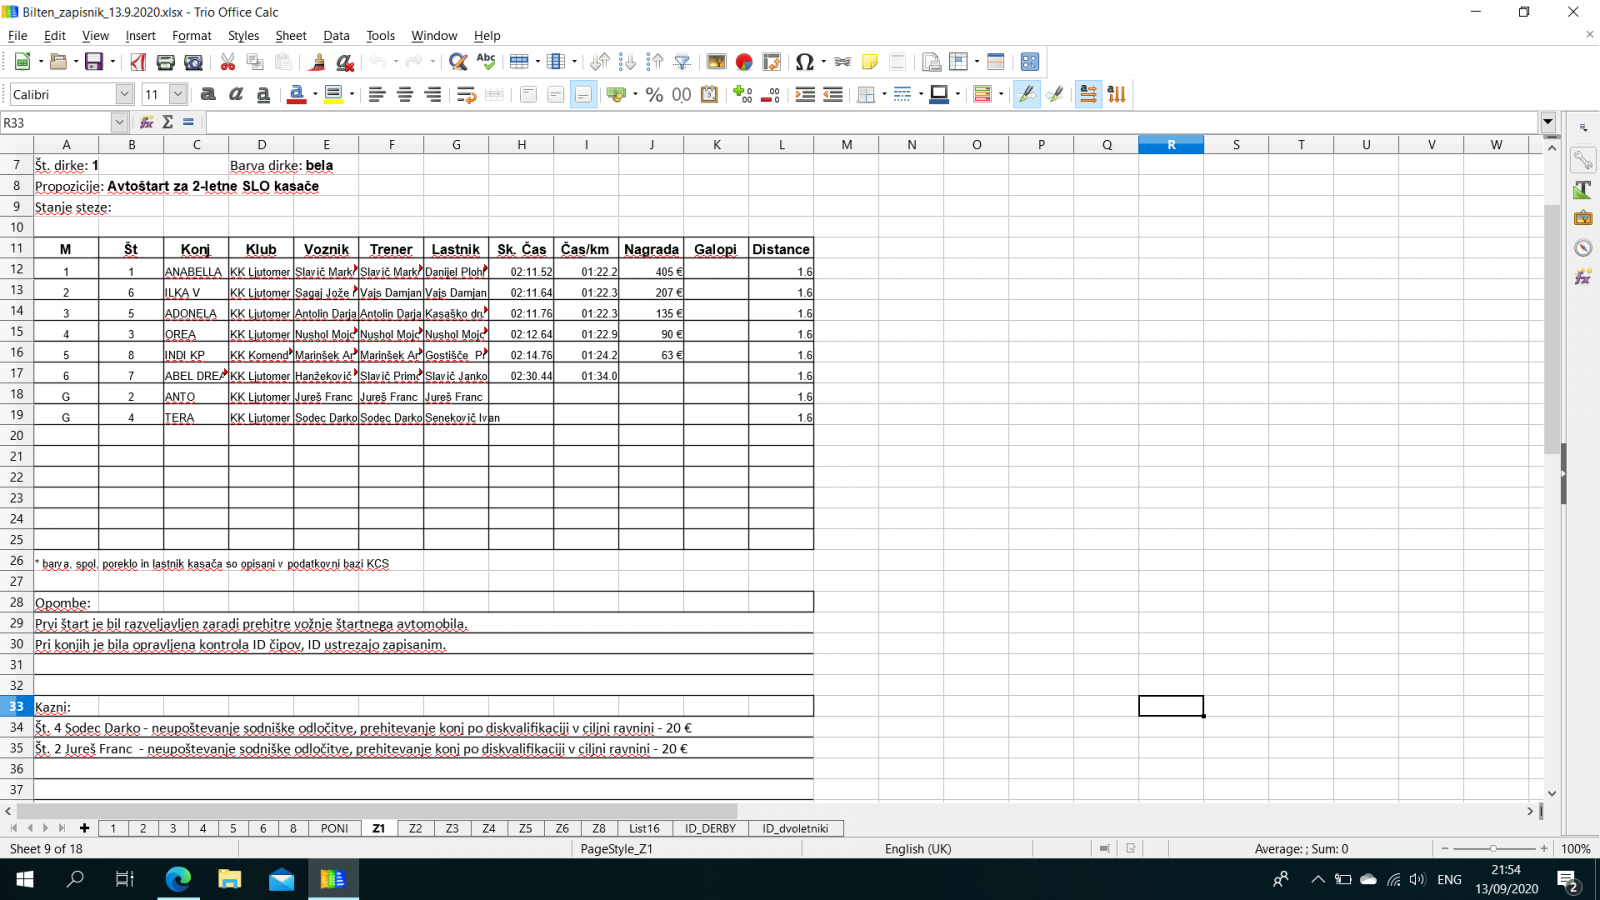Screen dimensions: 1600x900
Task: Click the Save document icon
Action: point(94,62)
